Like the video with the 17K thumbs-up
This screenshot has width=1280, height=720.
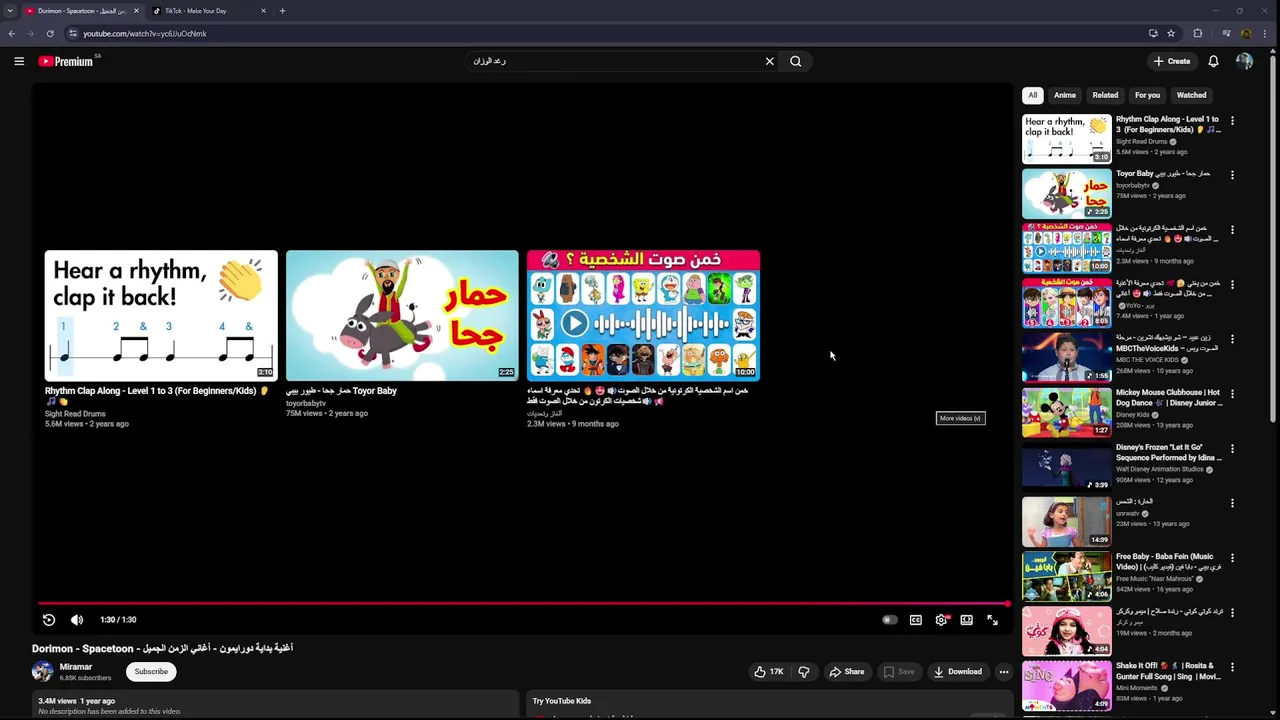pyautogui.click(x=768, y=672)
